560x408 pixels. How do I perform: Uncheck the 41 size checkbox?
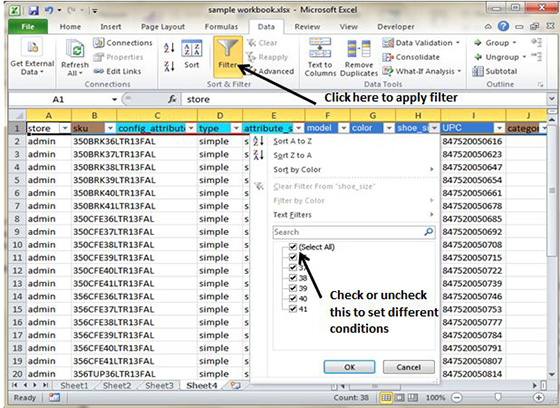[x=293, y=309]
